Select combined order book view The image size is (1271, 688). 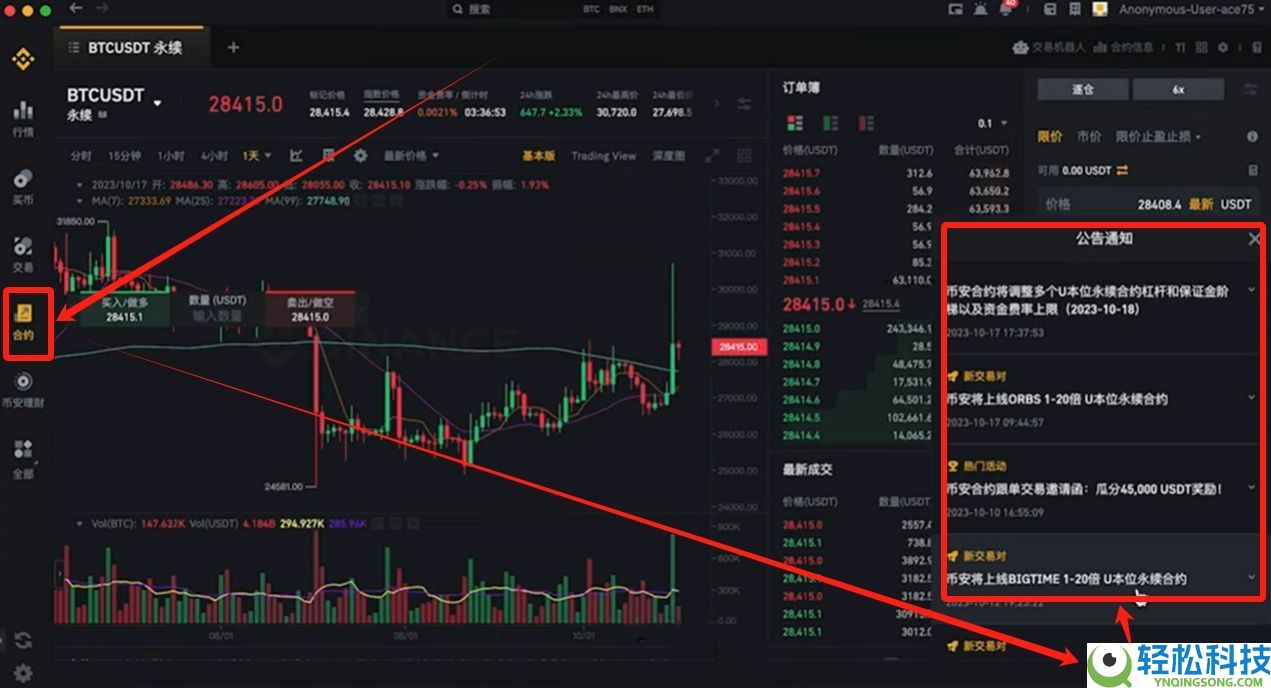click(x=795, y=123)
